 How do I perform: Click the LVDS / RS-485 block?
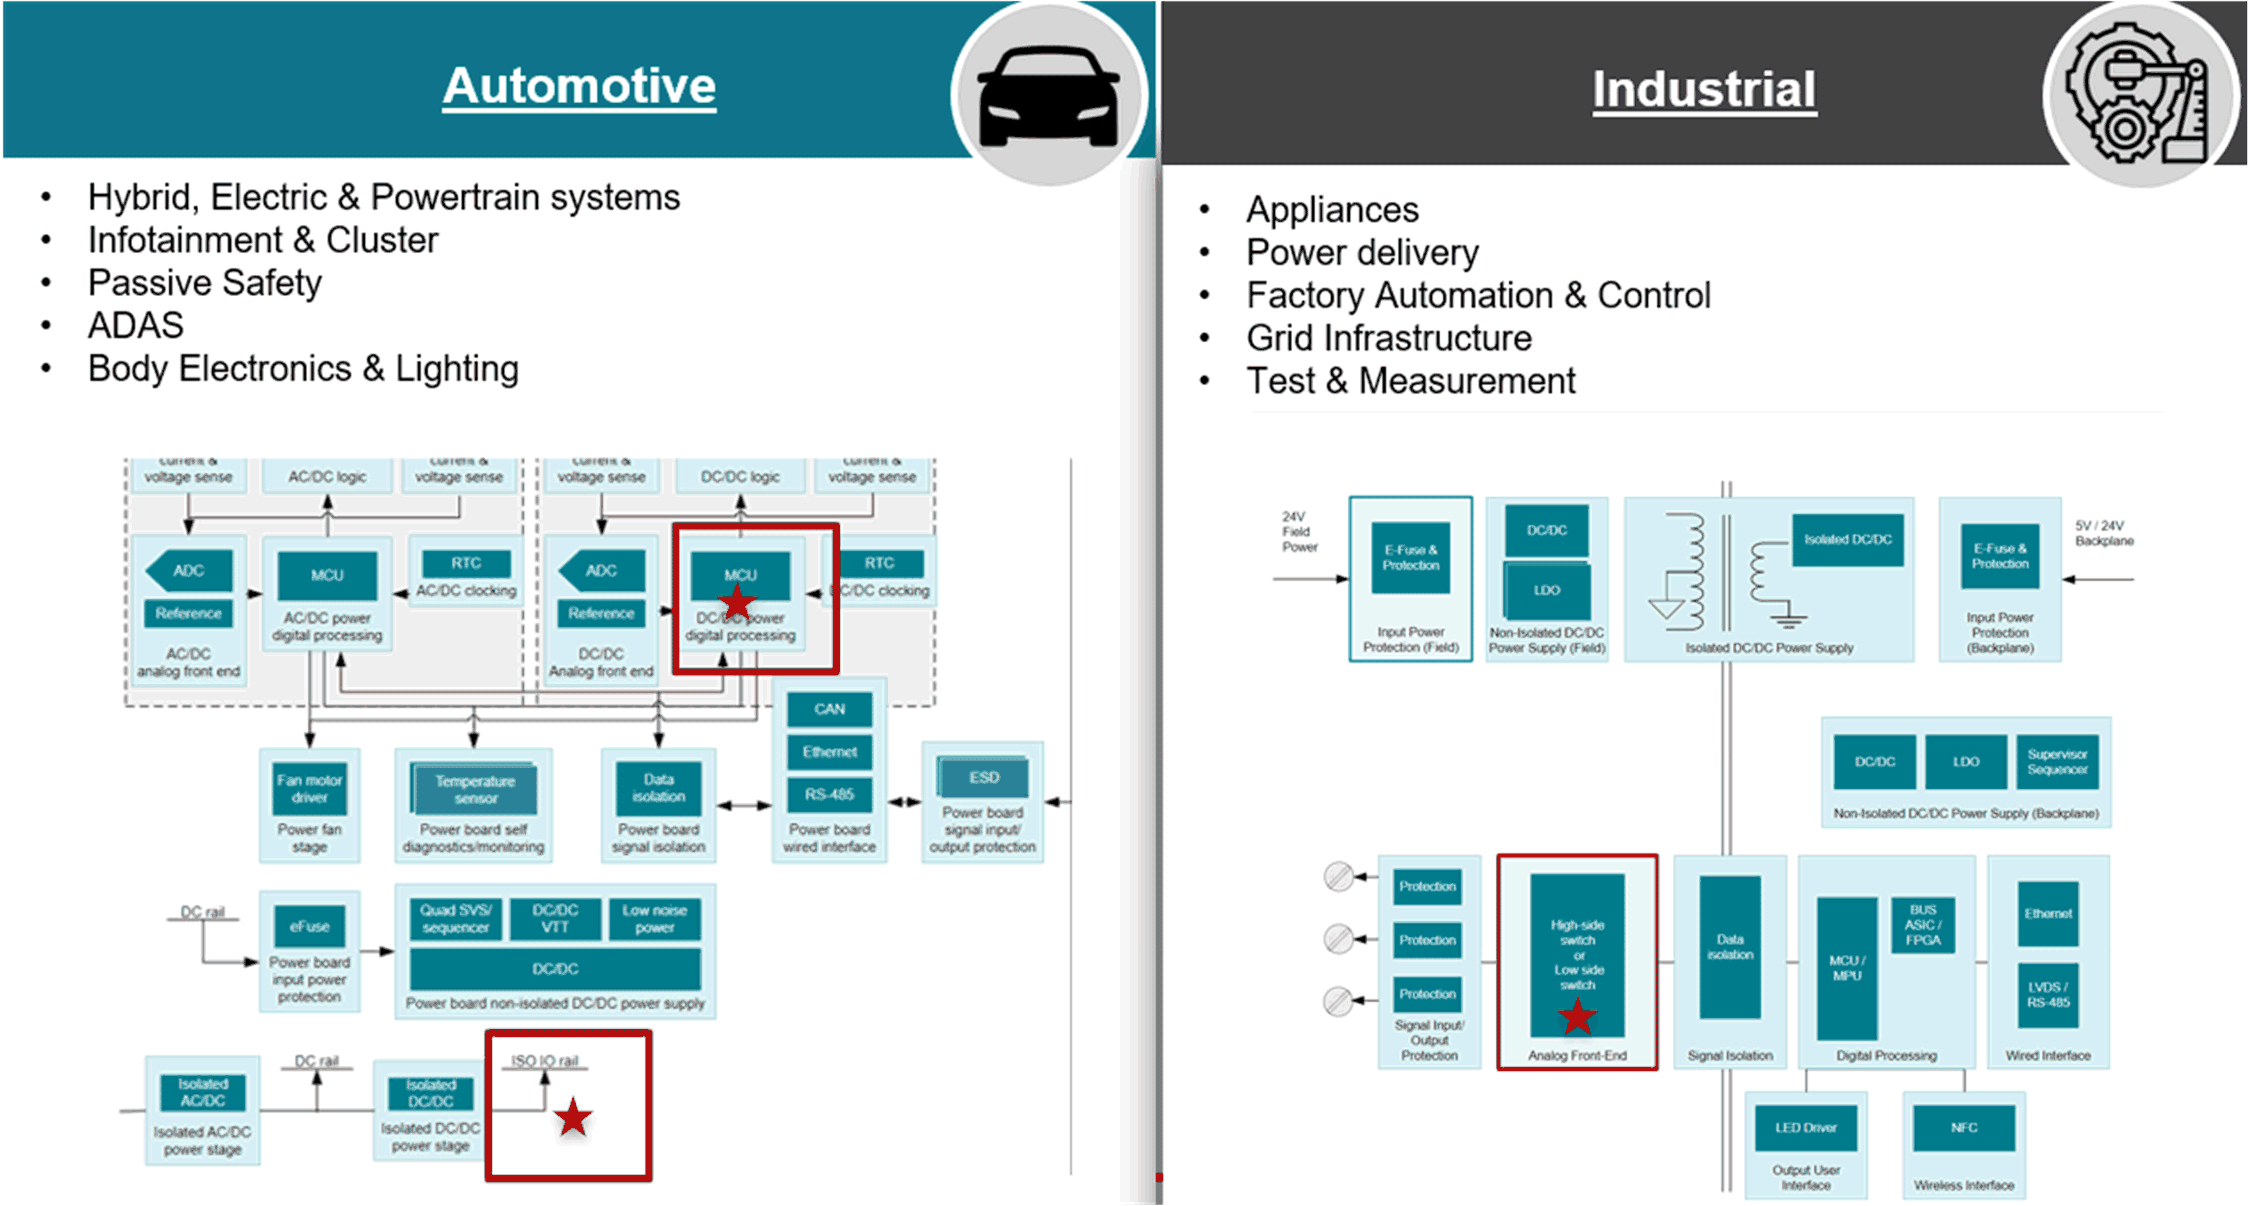[x=2047, y=995]
